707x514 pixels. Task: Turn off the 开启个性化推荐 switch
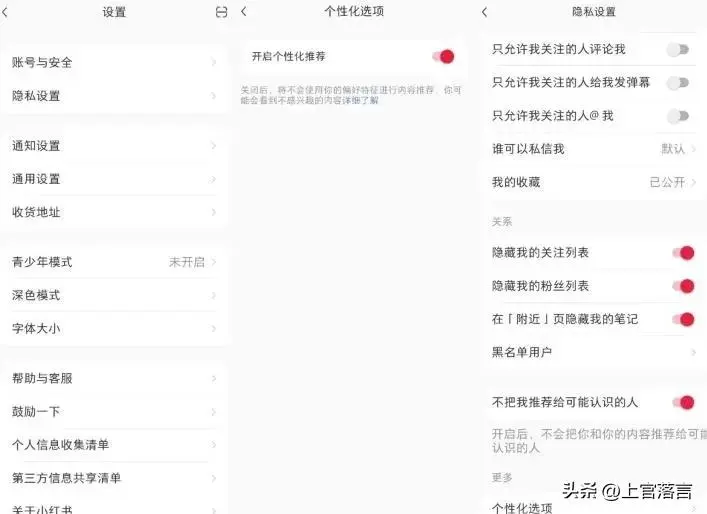443,57
